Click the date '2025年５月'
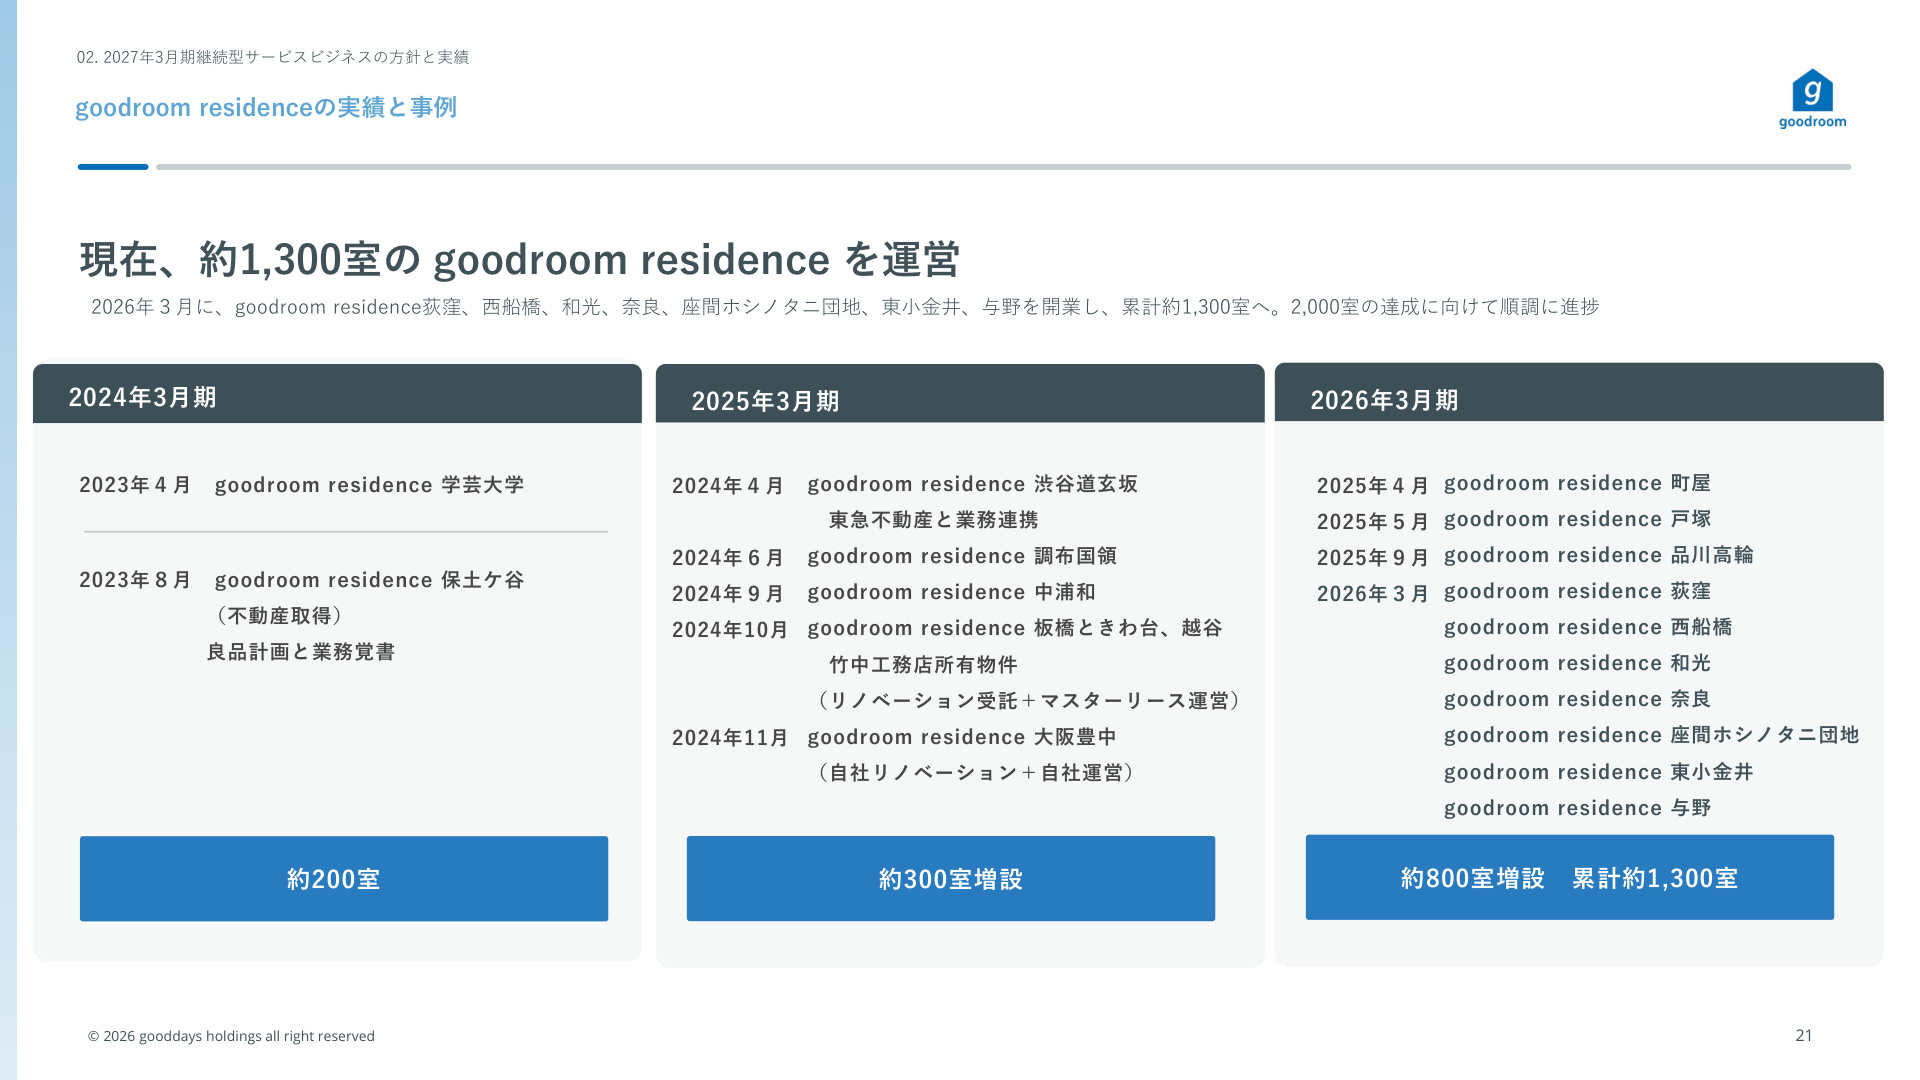Viewport: 1920px width, 1080px height. (x=1374, y=522)
